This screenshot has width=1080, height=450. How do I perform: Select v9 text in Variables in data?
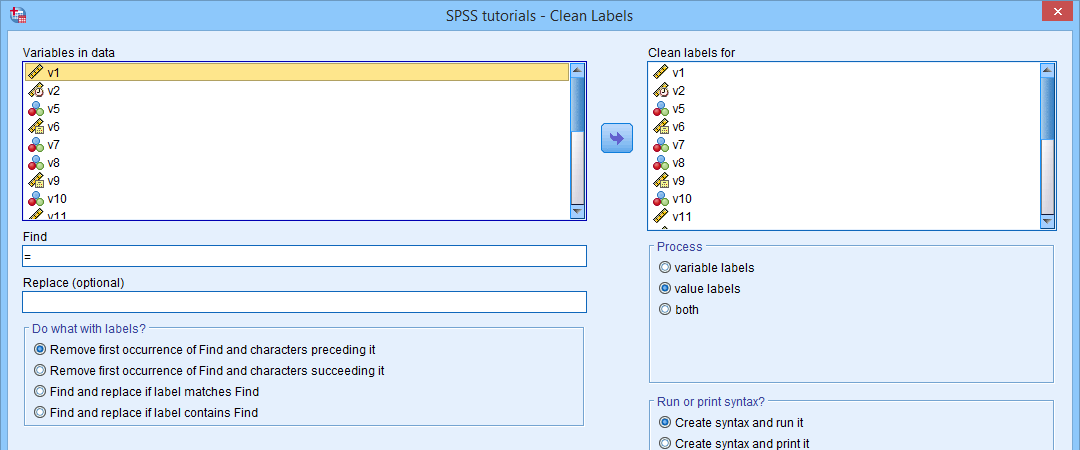pyautogui.click(x=53, y=181)
